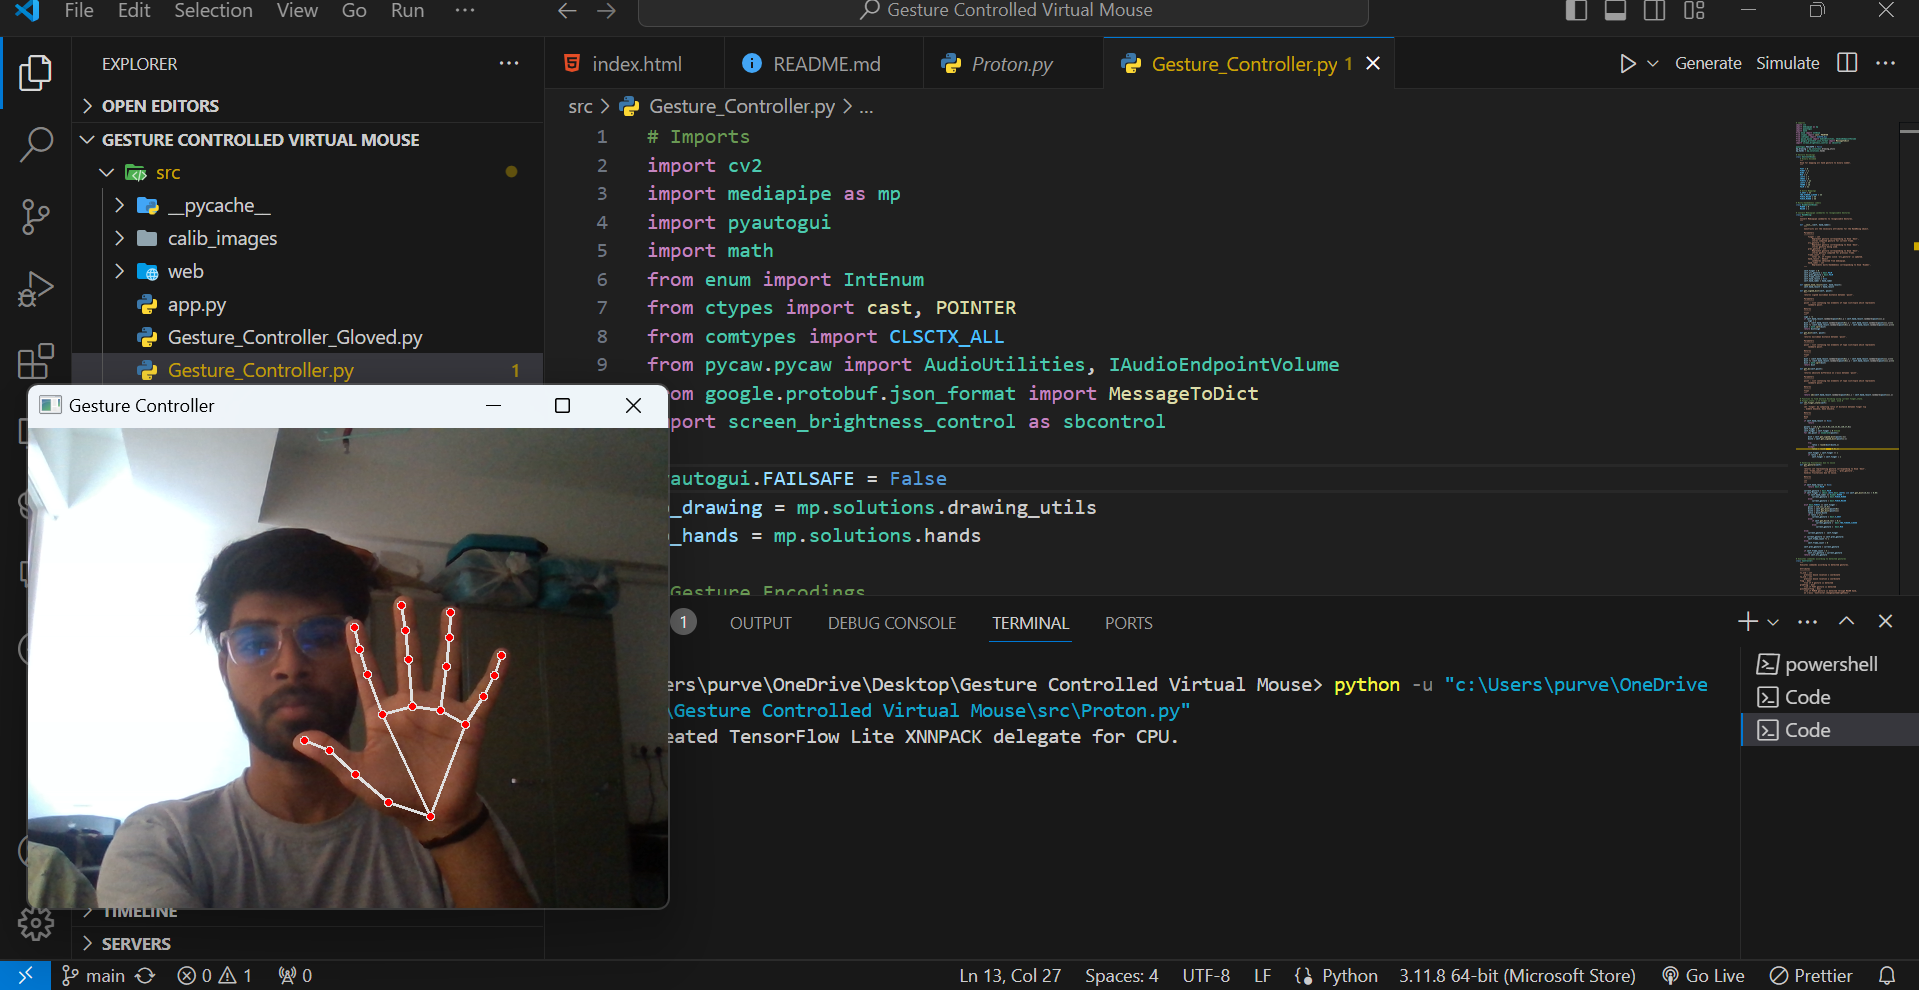
Task: Click the Split Editor Right icon
Action: coord(1847,63)
